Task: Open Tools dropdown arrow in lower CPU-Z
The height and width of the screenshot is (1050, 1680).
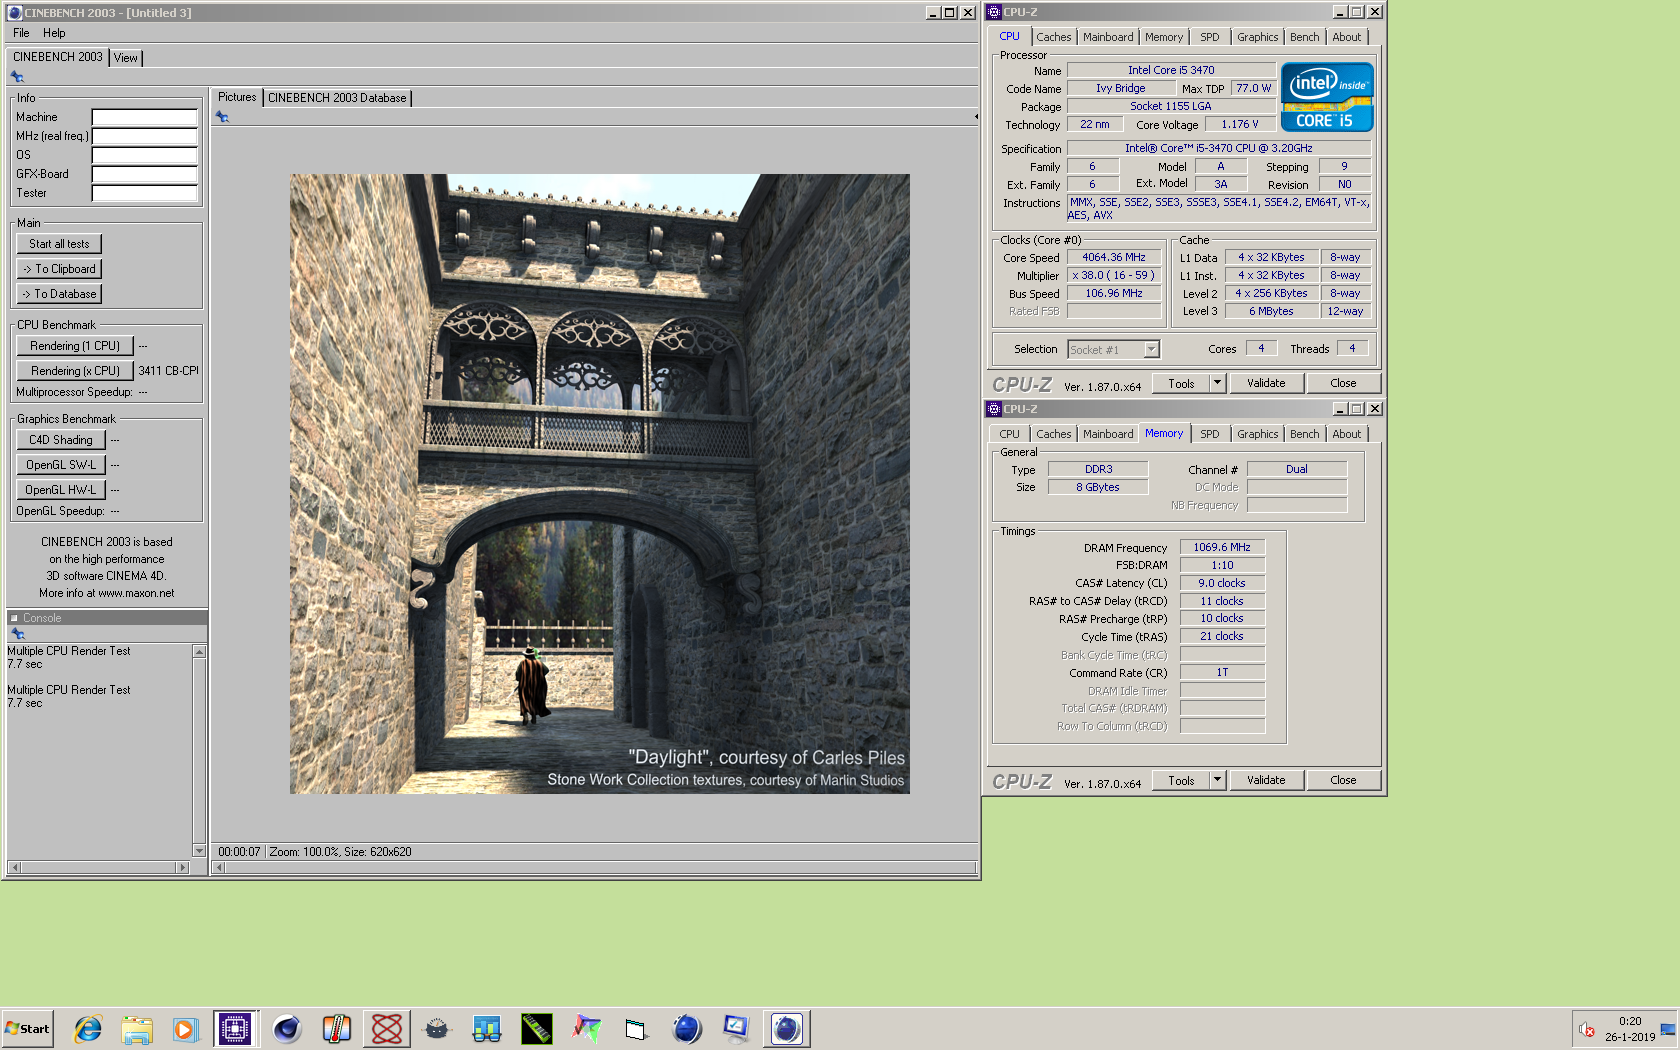Action: click(1217, 780)
